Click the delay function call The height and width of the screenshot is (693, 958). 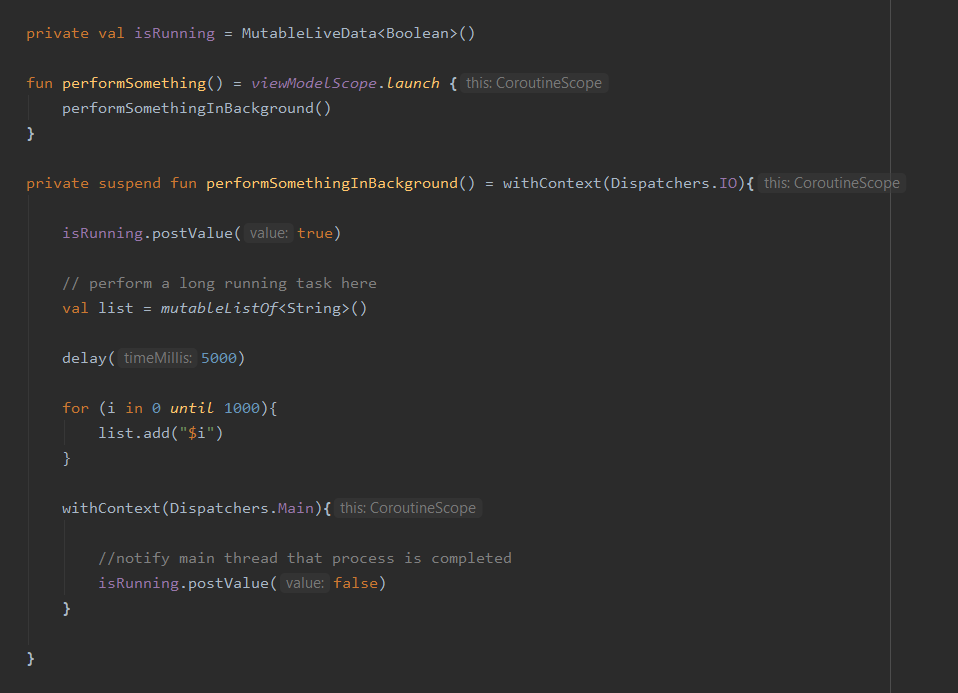[x=84, y=358]
